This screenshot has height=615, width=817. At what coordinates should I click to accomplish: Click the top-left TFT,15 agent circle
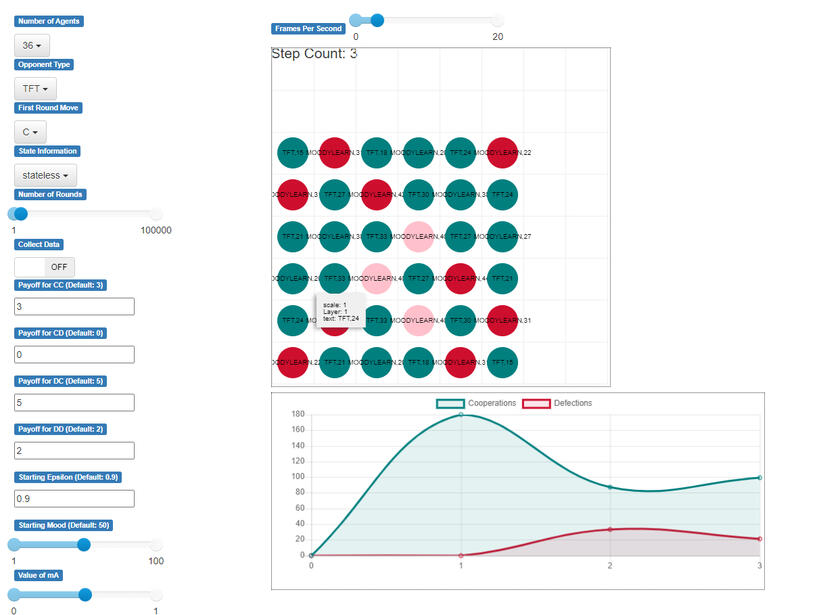[293, 153]
